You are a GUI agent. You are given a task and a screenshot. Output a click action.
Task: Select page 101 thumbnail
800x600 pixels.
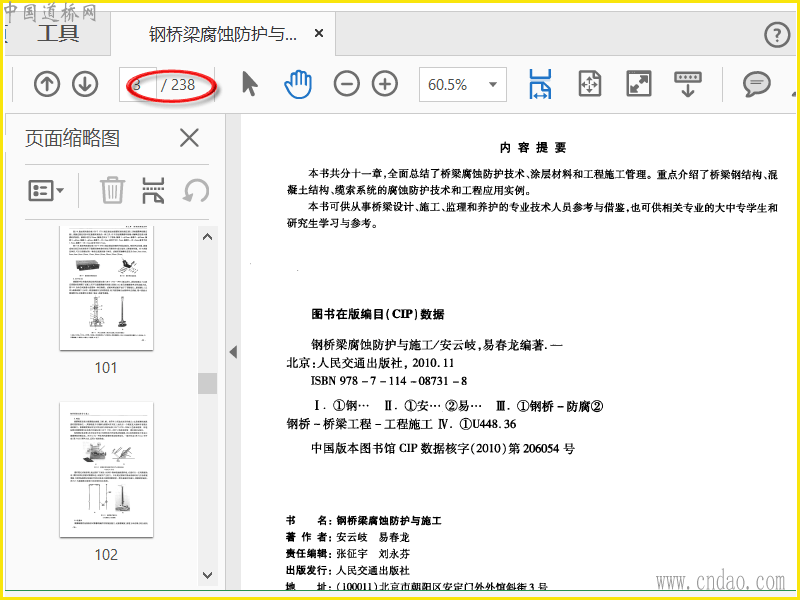tap(106, 288)
